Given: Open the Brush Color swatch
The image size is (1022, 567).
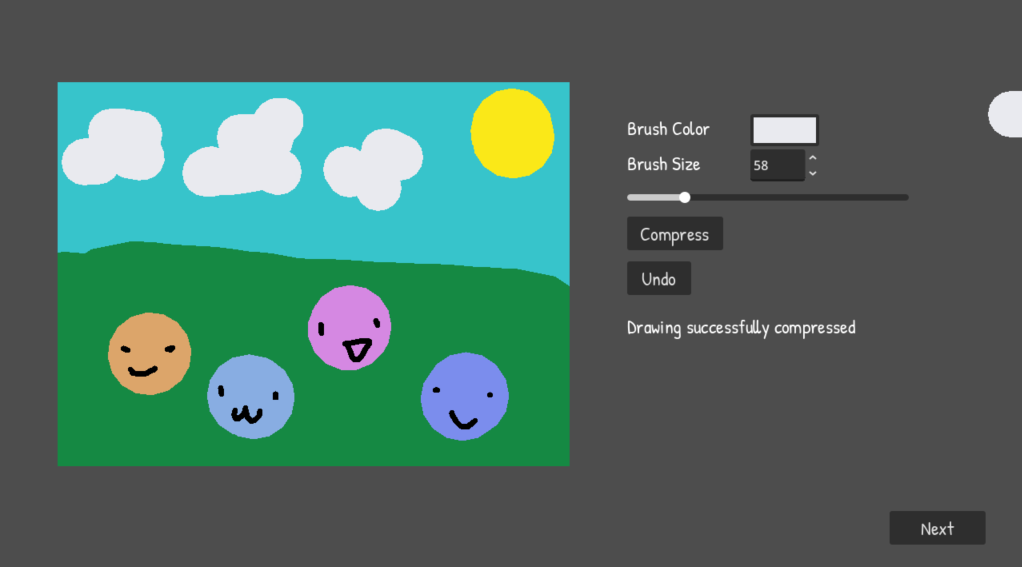Looking at the screenshot, I should click(784, 130).
